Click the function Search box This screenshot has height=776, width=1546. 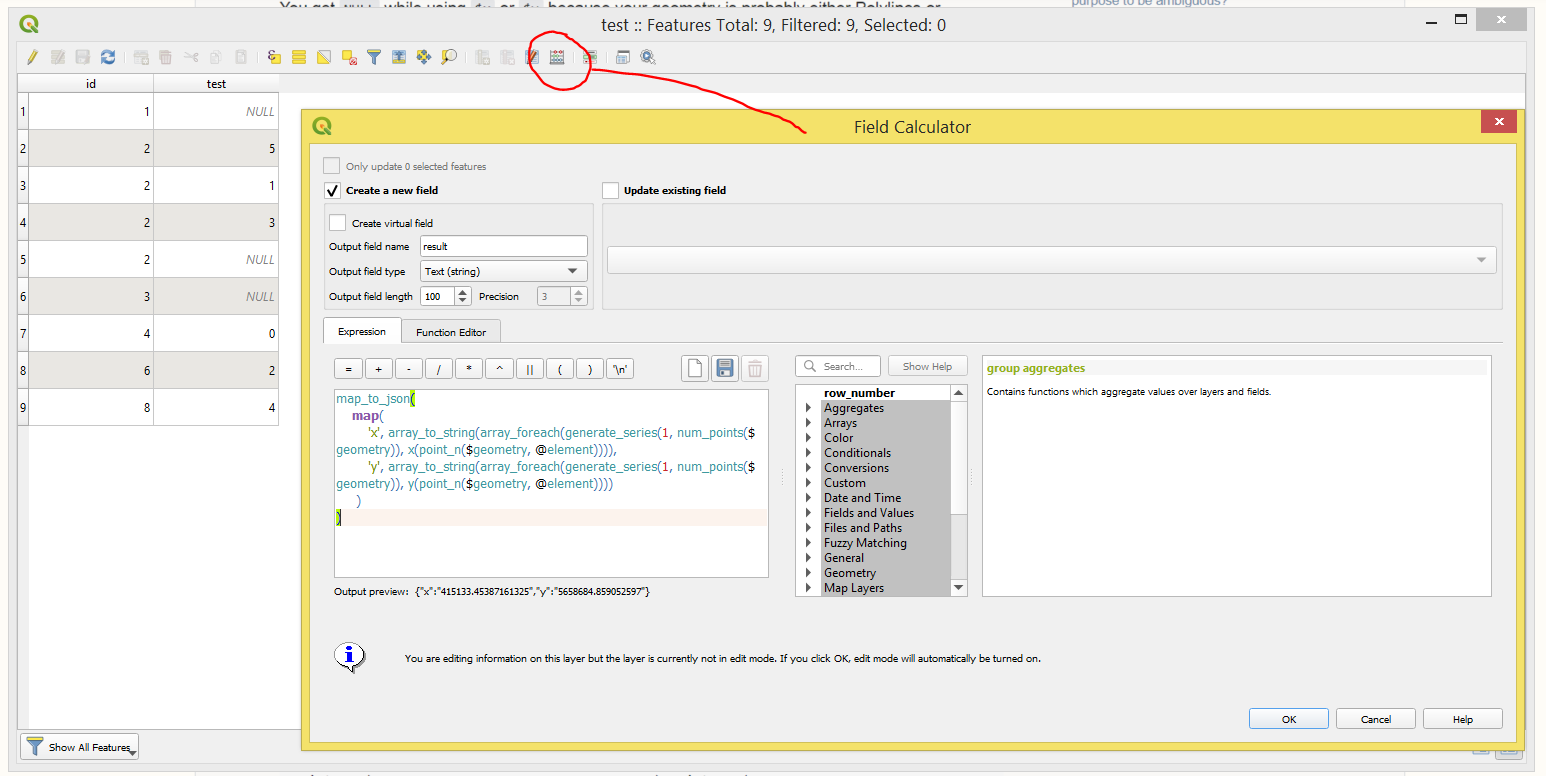pos(838,366)
